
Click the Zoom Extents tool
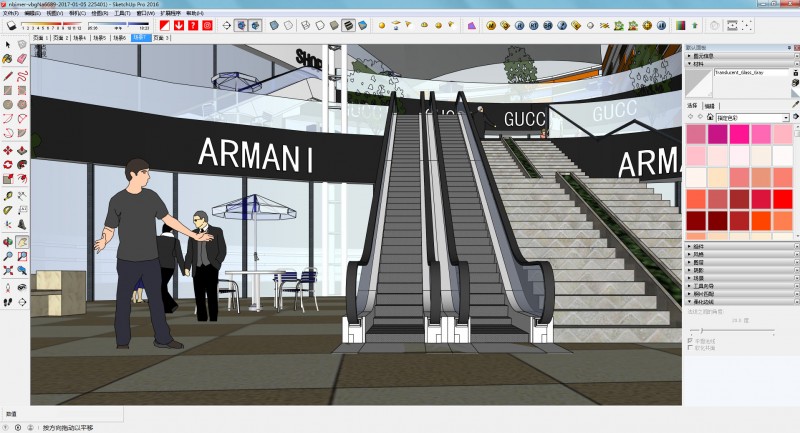[x=8, y=270]
